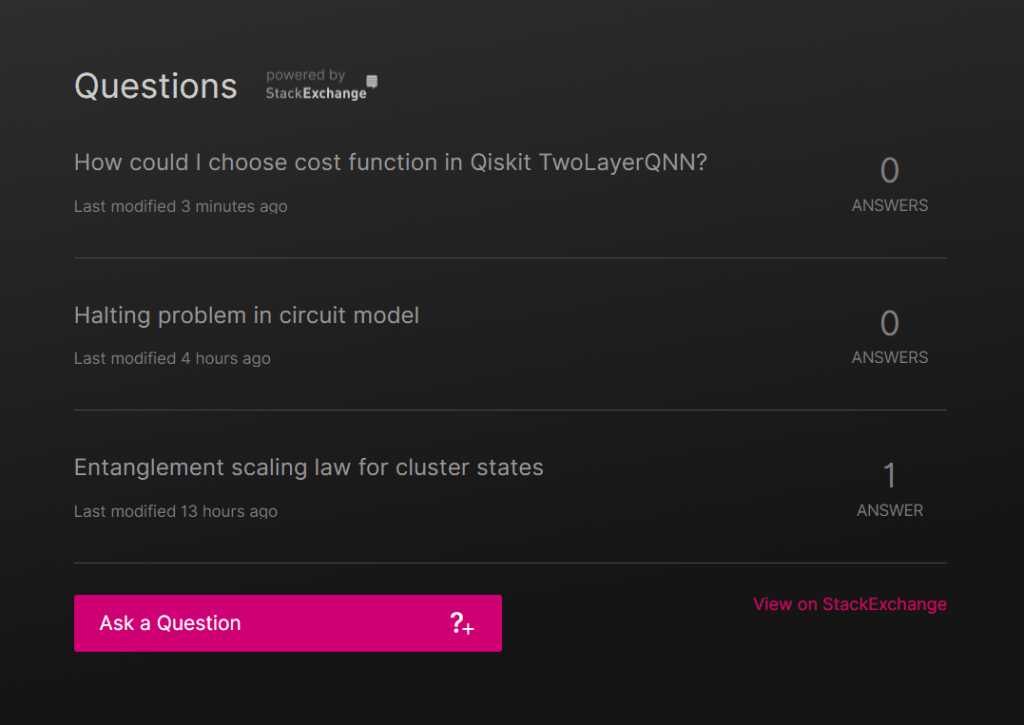Click ANSWERS label beside Qiskit question
This screenshot has height=725, width=1024.
tap(889, 205)
